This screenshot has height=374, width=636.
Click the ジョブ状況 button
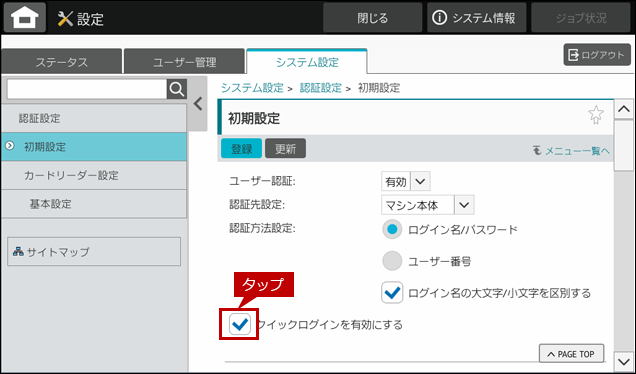pos(581,18)
